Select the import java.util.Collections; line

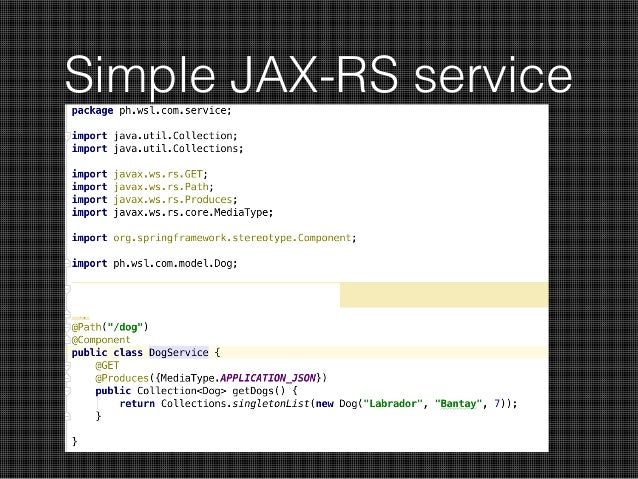[157, 149]
